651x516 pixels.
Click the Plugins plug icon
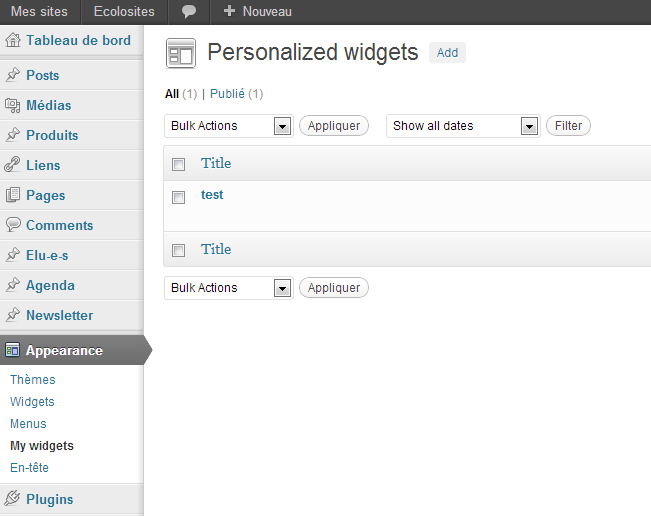tap(13, 498)
